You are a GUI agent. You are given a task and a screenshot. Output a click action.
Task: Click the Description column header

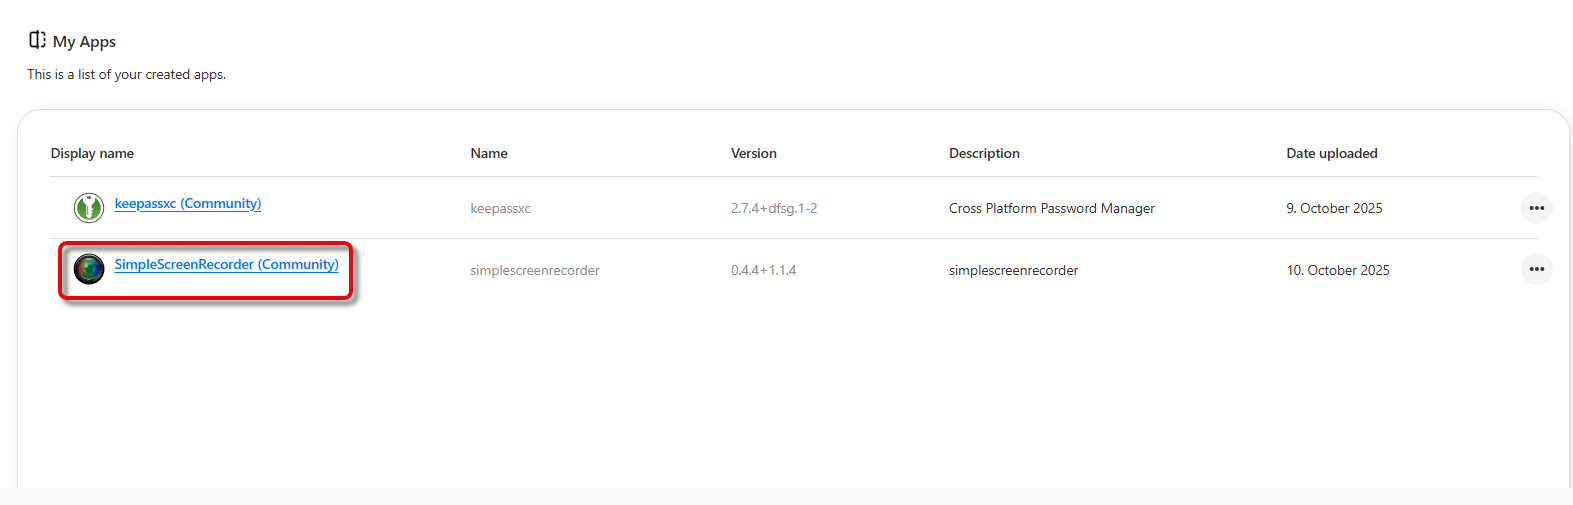[984, 153]
